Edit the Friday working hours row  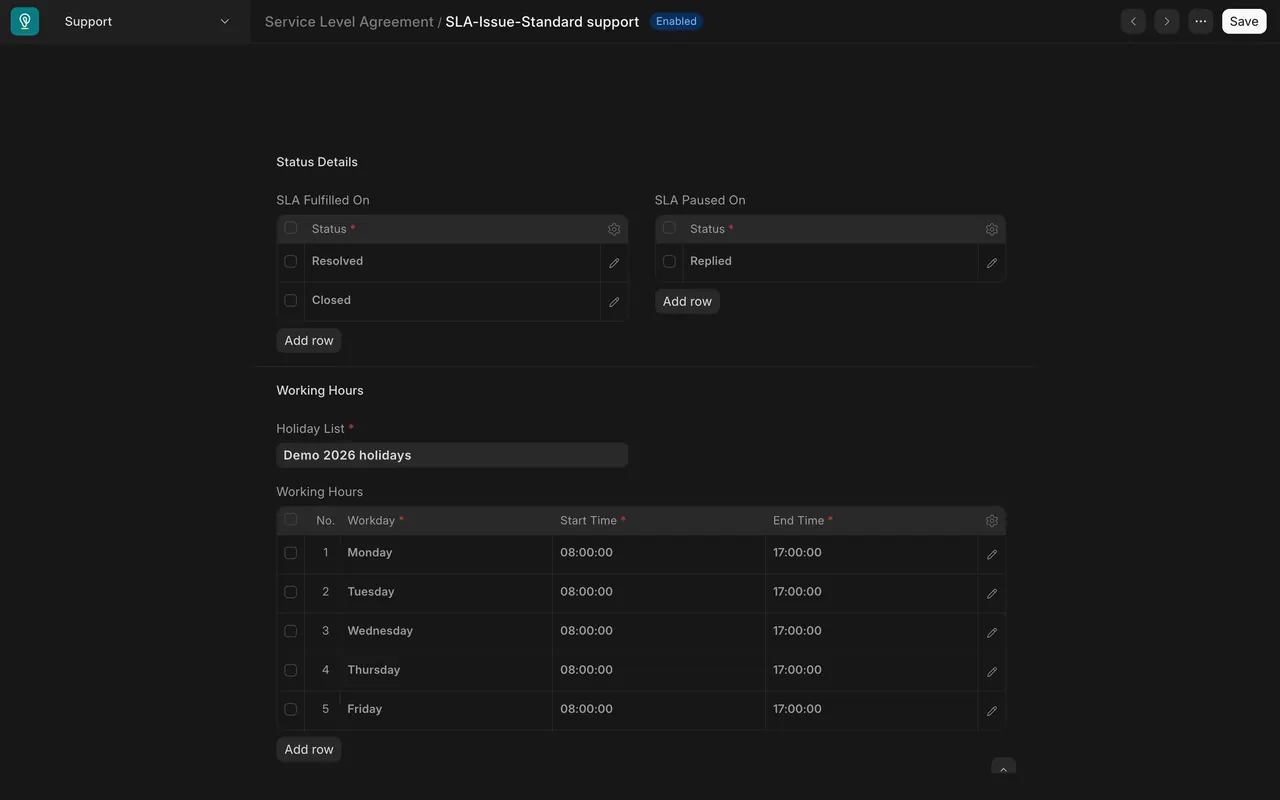(992, 710)
